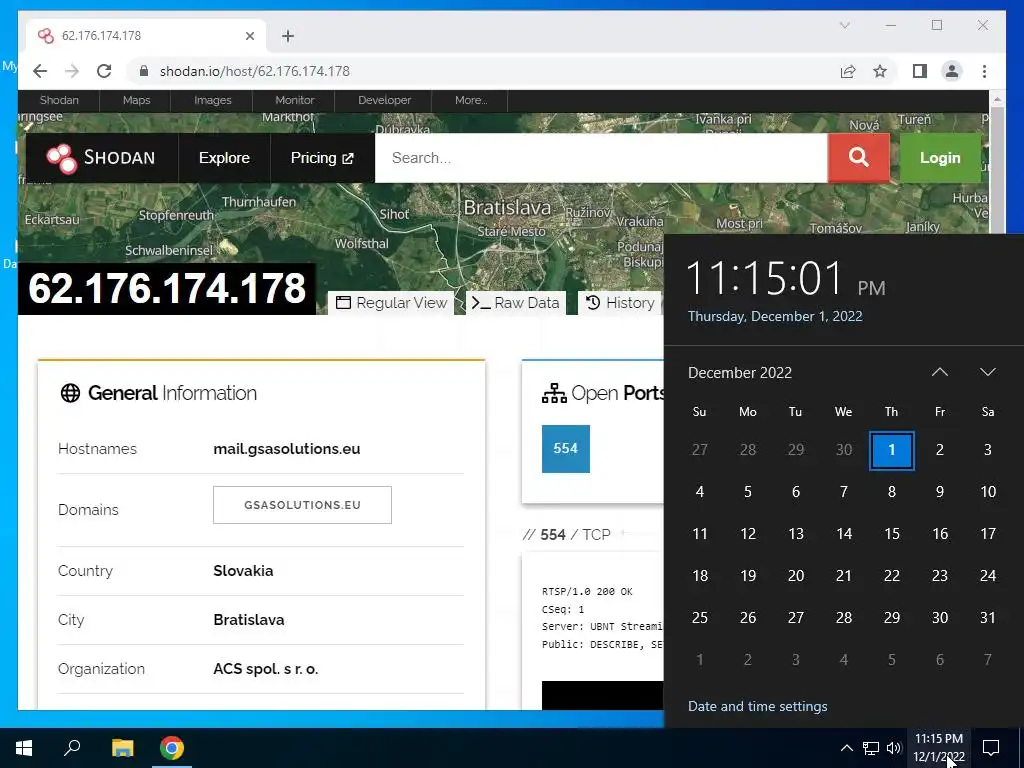Click the 62.176.174.178 IP heading
Viewport: 1024px width, 768px height.
tap(167, 289)
